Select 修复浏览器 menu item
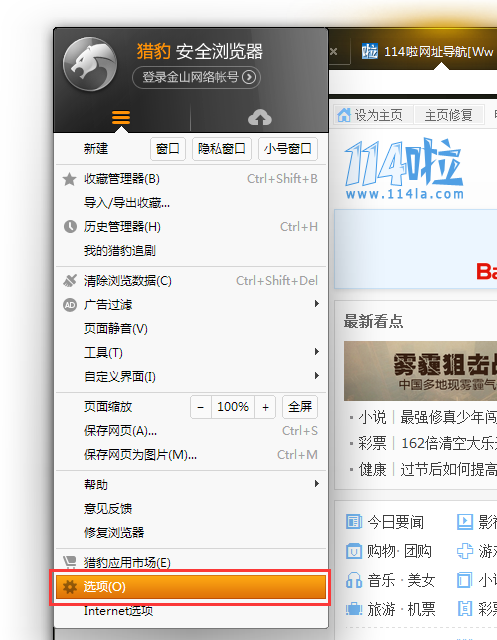 click(x=191, y=533)
